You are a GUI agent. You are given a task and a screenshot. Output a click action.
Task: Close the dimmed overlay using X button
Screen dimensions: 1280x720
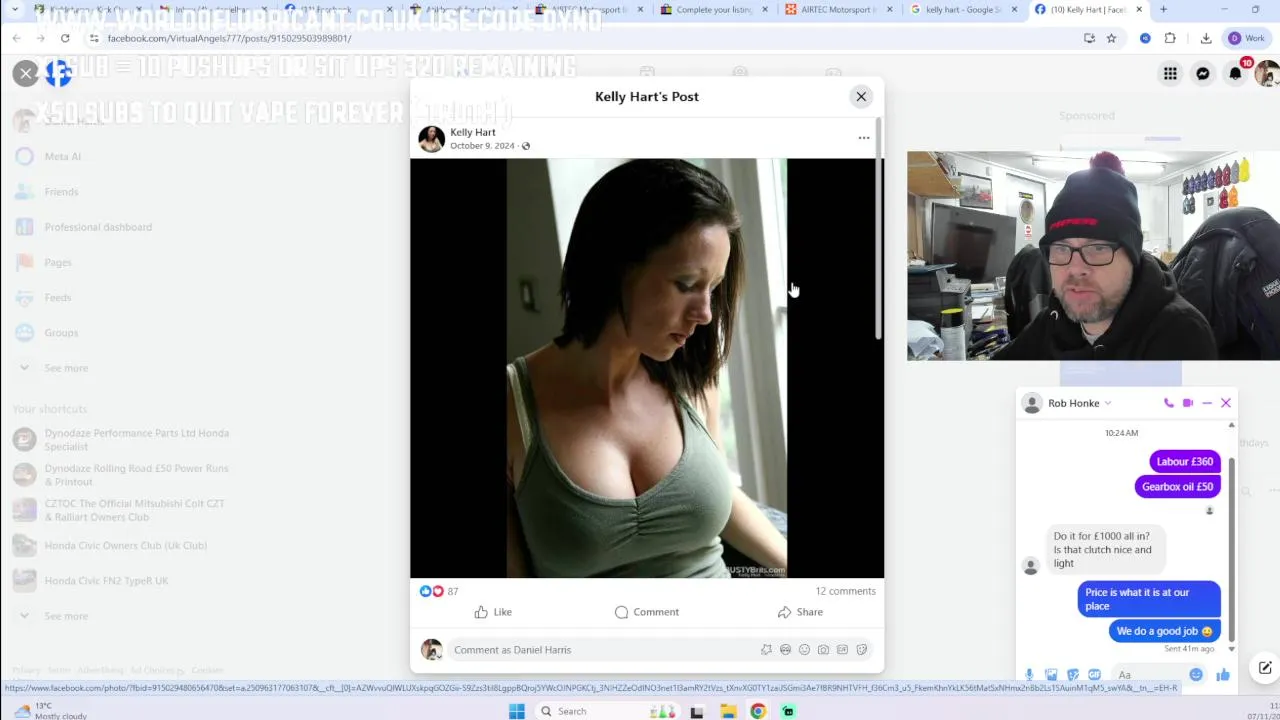point(26,73)
